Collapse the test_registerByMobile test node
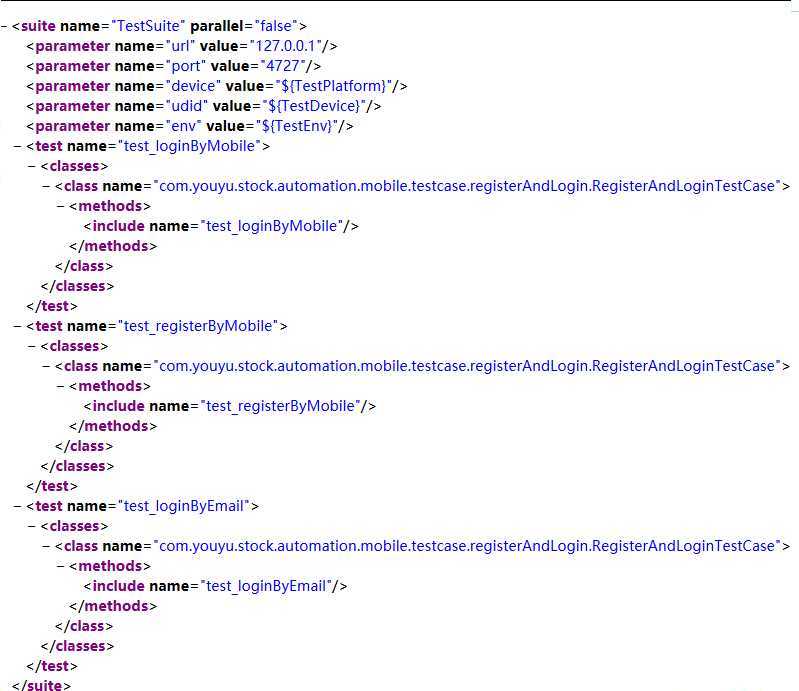 (x=18, y=327)
